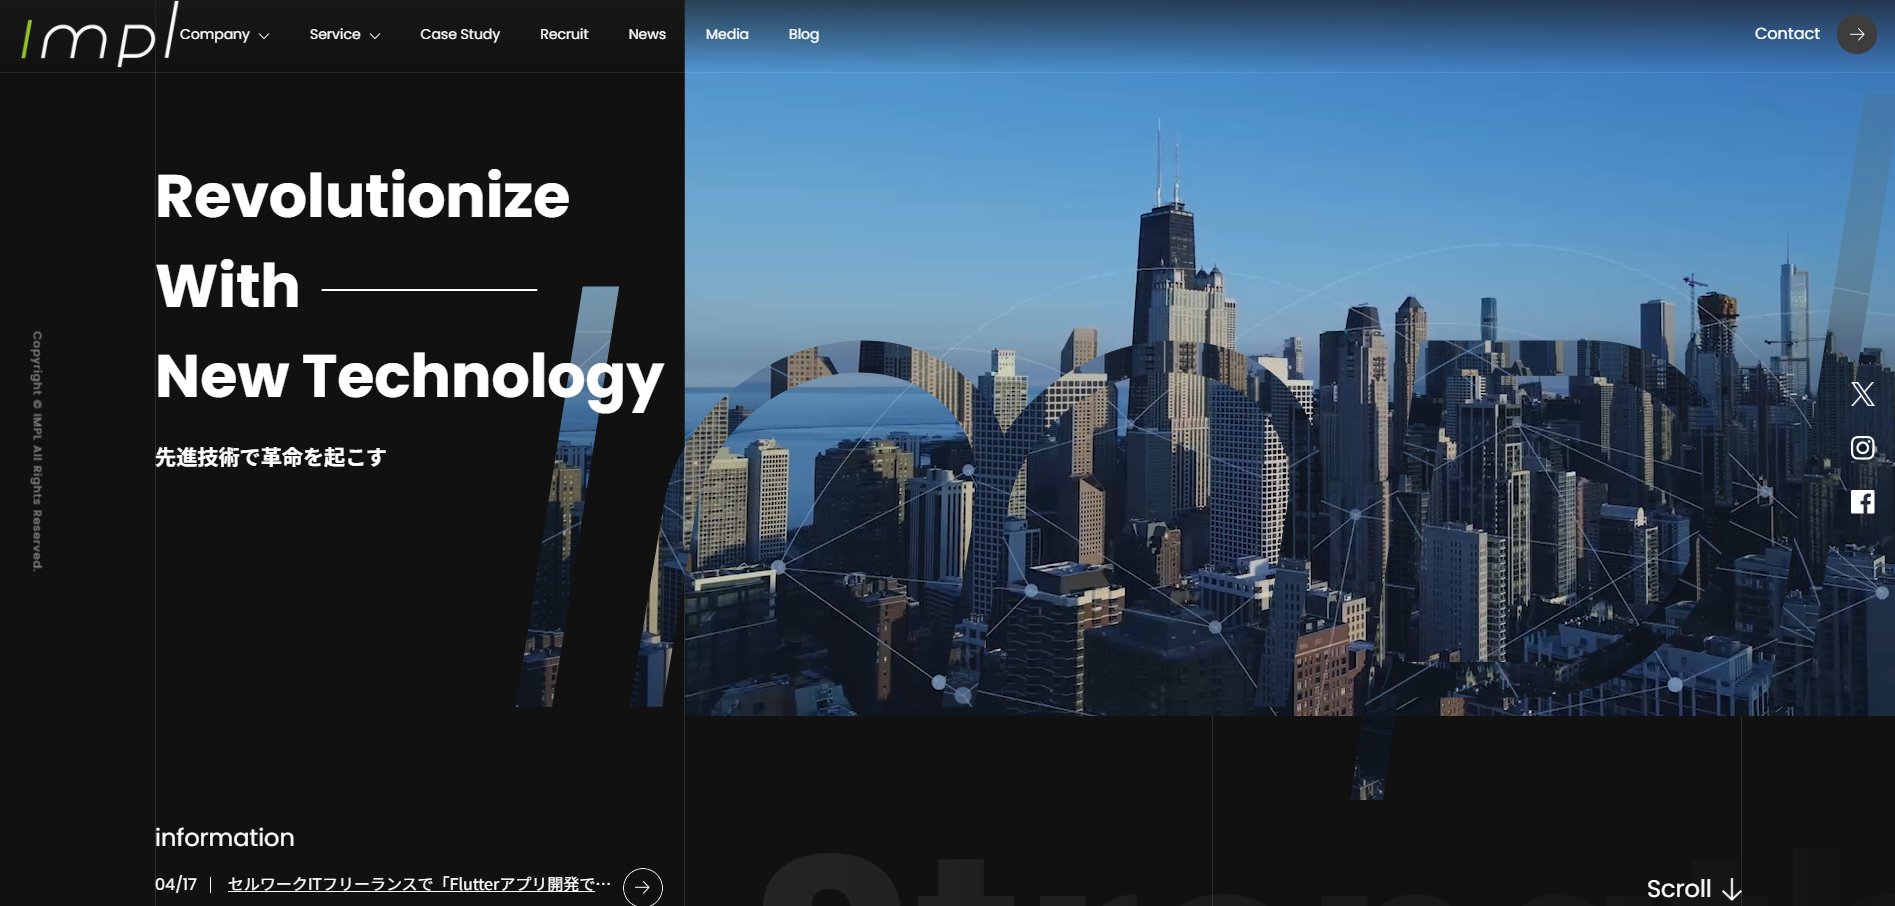
Task: Open the セルワークITフリーランス news headline link
Action: coord(419,884)
